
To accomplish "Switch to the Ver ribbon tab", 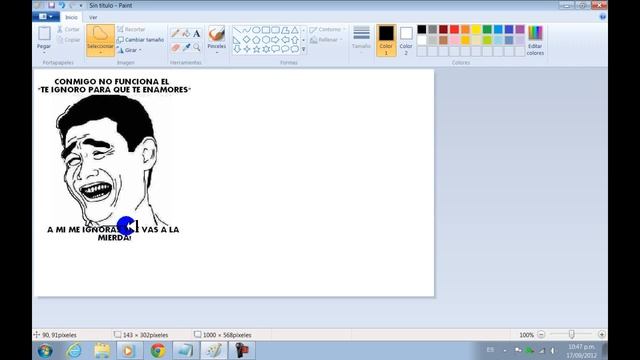I will [93, 17].
